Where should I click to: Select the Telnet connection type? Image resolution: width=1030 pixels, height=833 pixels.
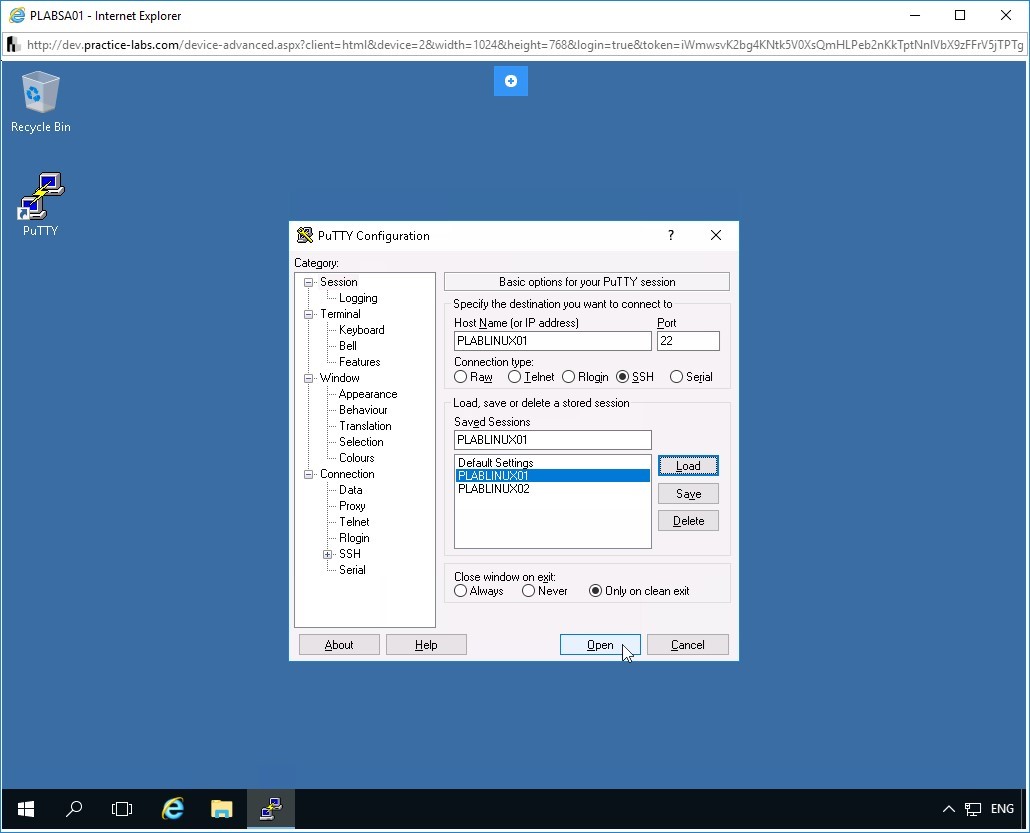click(x=515, y=377)
